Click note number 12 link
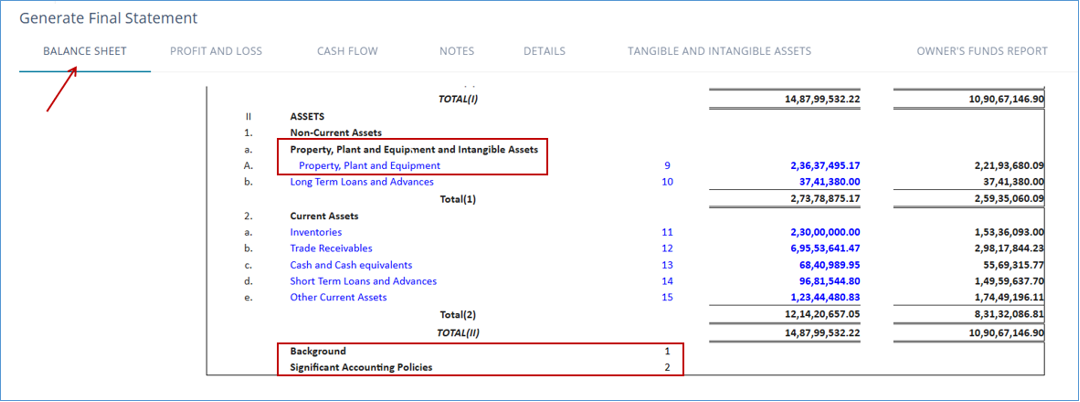Image resolution: width=1080 pixels, height=402 pixels. coord(667,248)
